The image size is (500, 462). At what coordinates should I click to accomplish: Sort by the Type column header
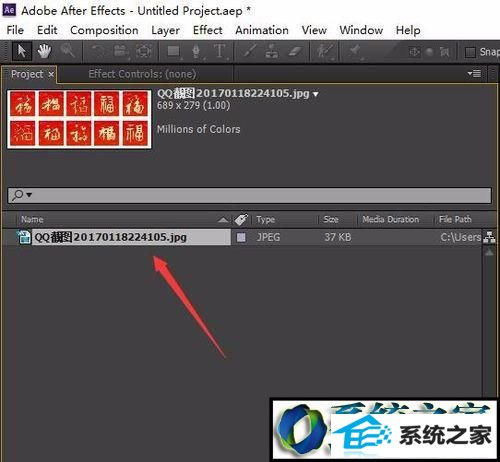pyautogui.click(x=265, y=219)
